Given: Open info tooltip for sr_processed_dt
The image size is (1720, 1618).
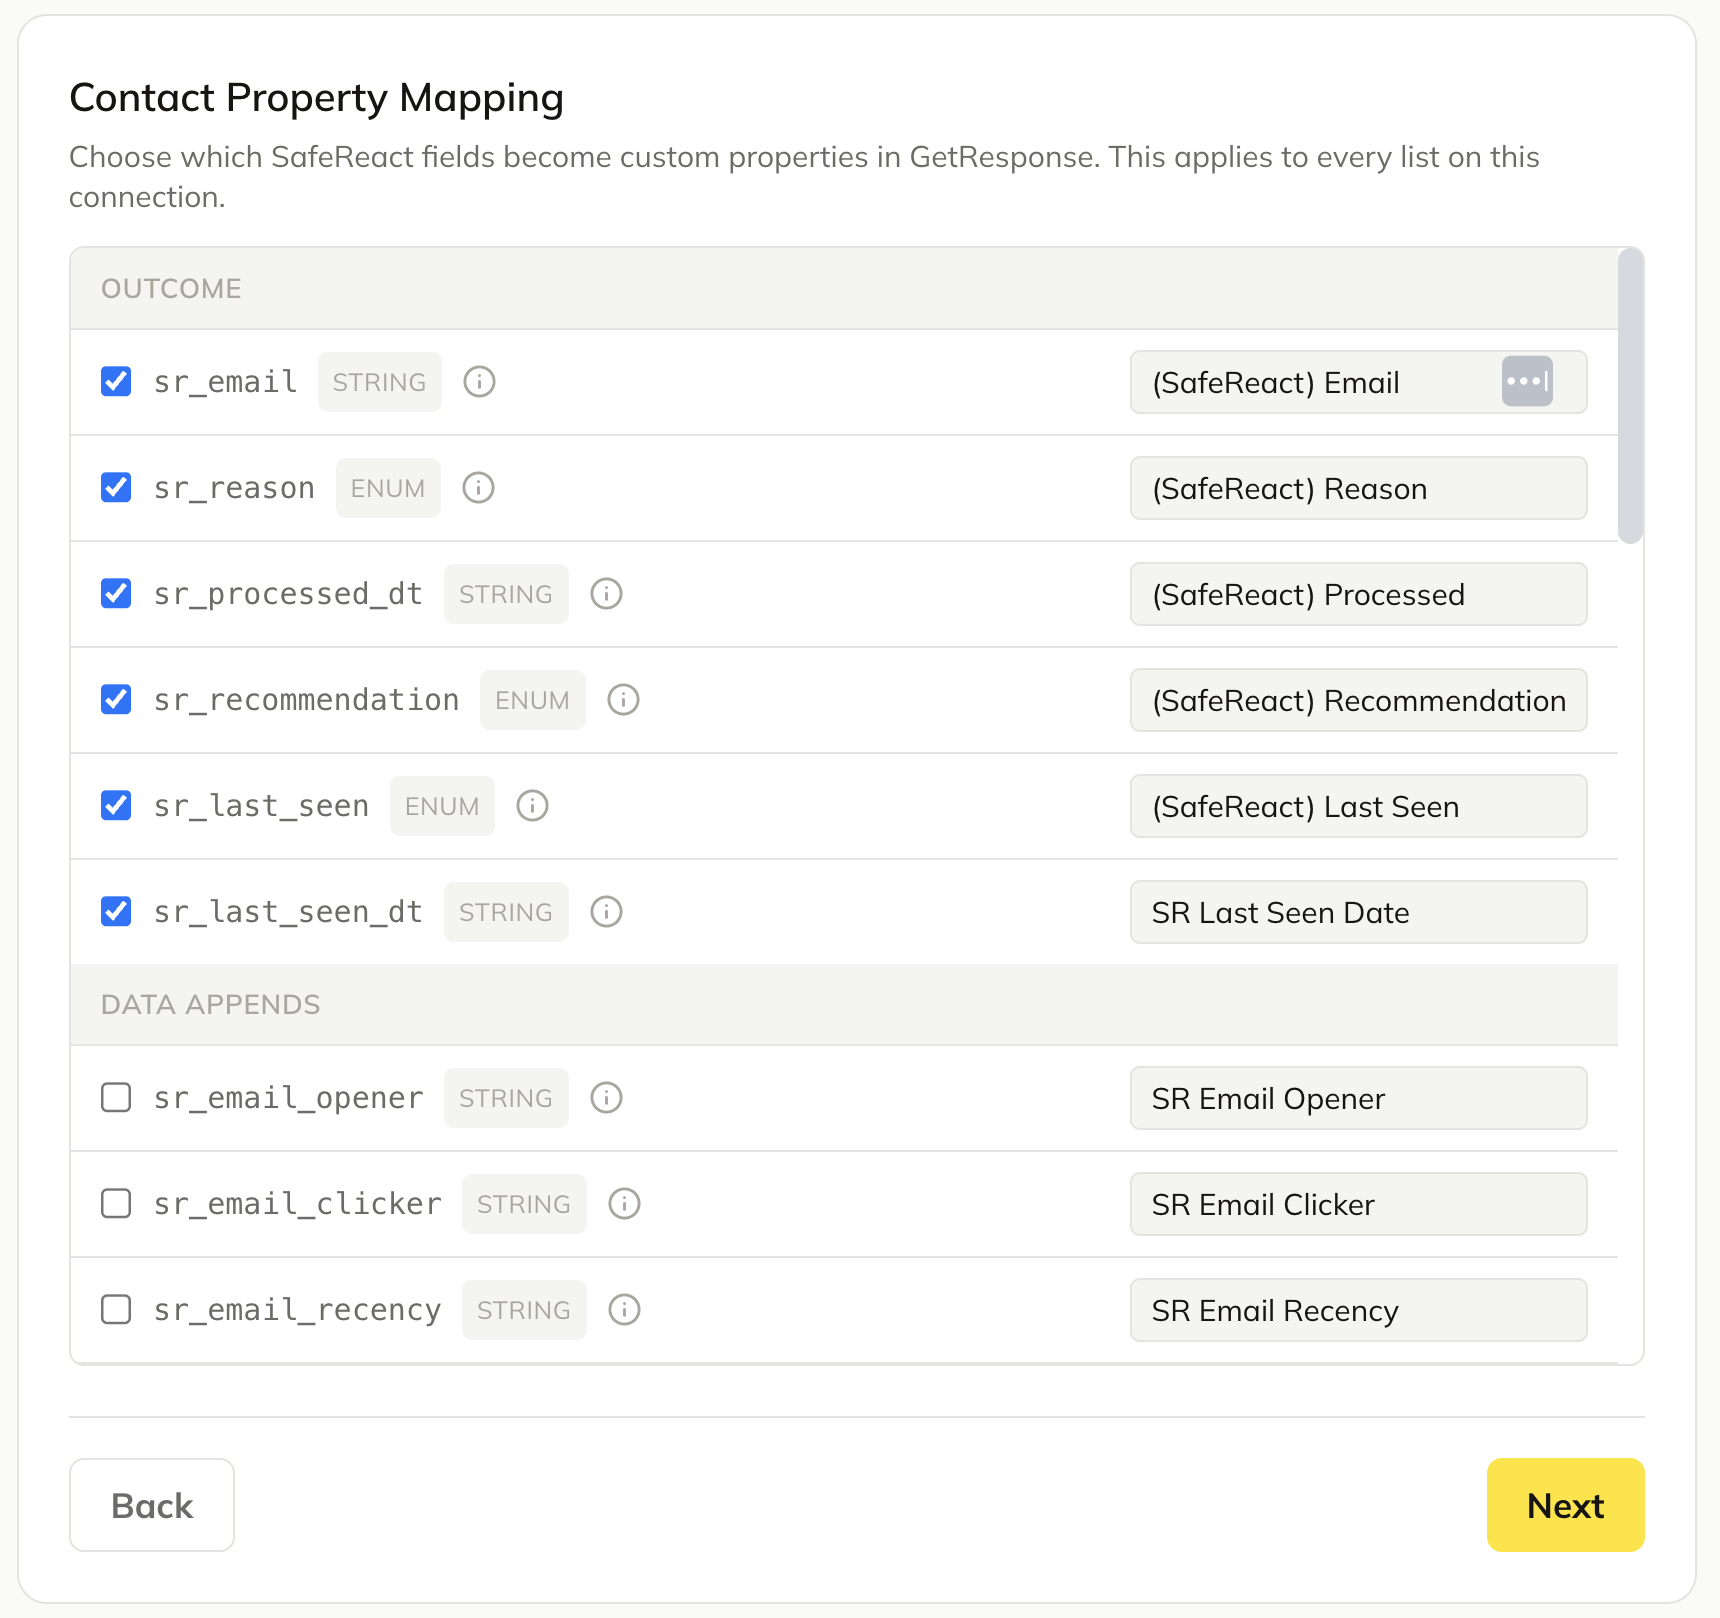Looking at the screenshot, I should click(x=606, y=594).
